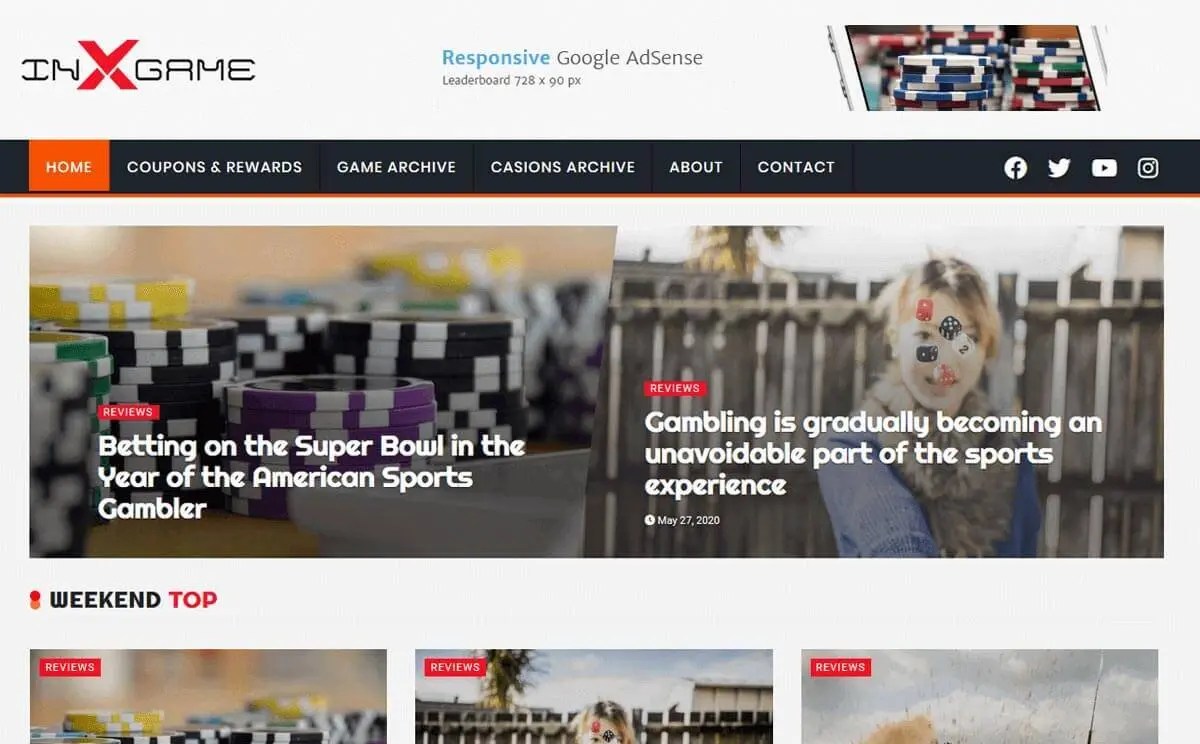This screenshot has width=1200, height=744.
Task: Open the Casions Archive menu item
Action: [562, 167]
